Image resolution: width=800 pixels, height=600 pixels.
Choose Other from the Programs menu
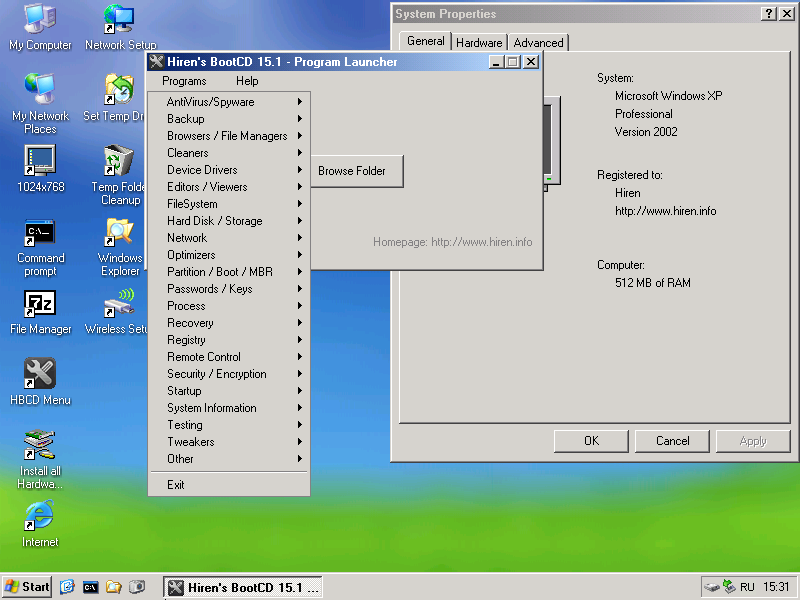(x=229, y=459)
